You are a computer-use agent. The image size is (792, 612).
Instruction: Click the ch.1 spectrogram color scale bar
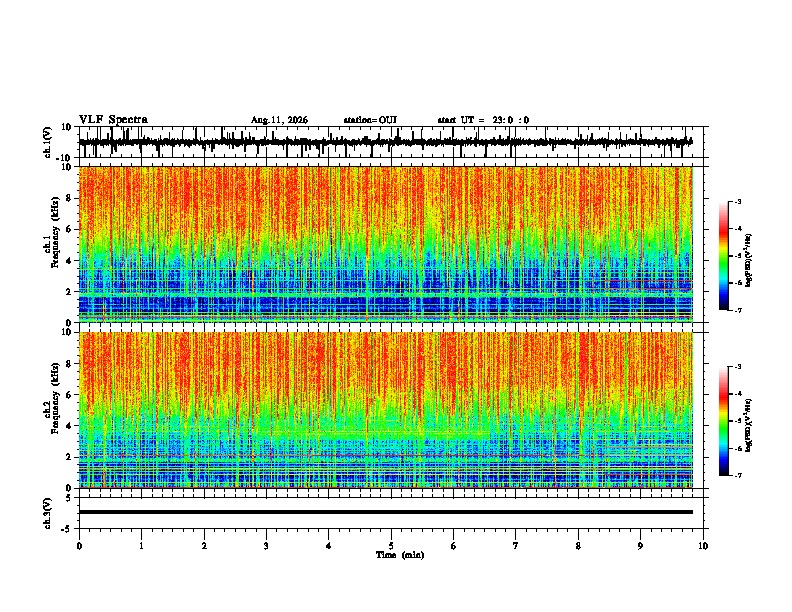coord(724,256)
